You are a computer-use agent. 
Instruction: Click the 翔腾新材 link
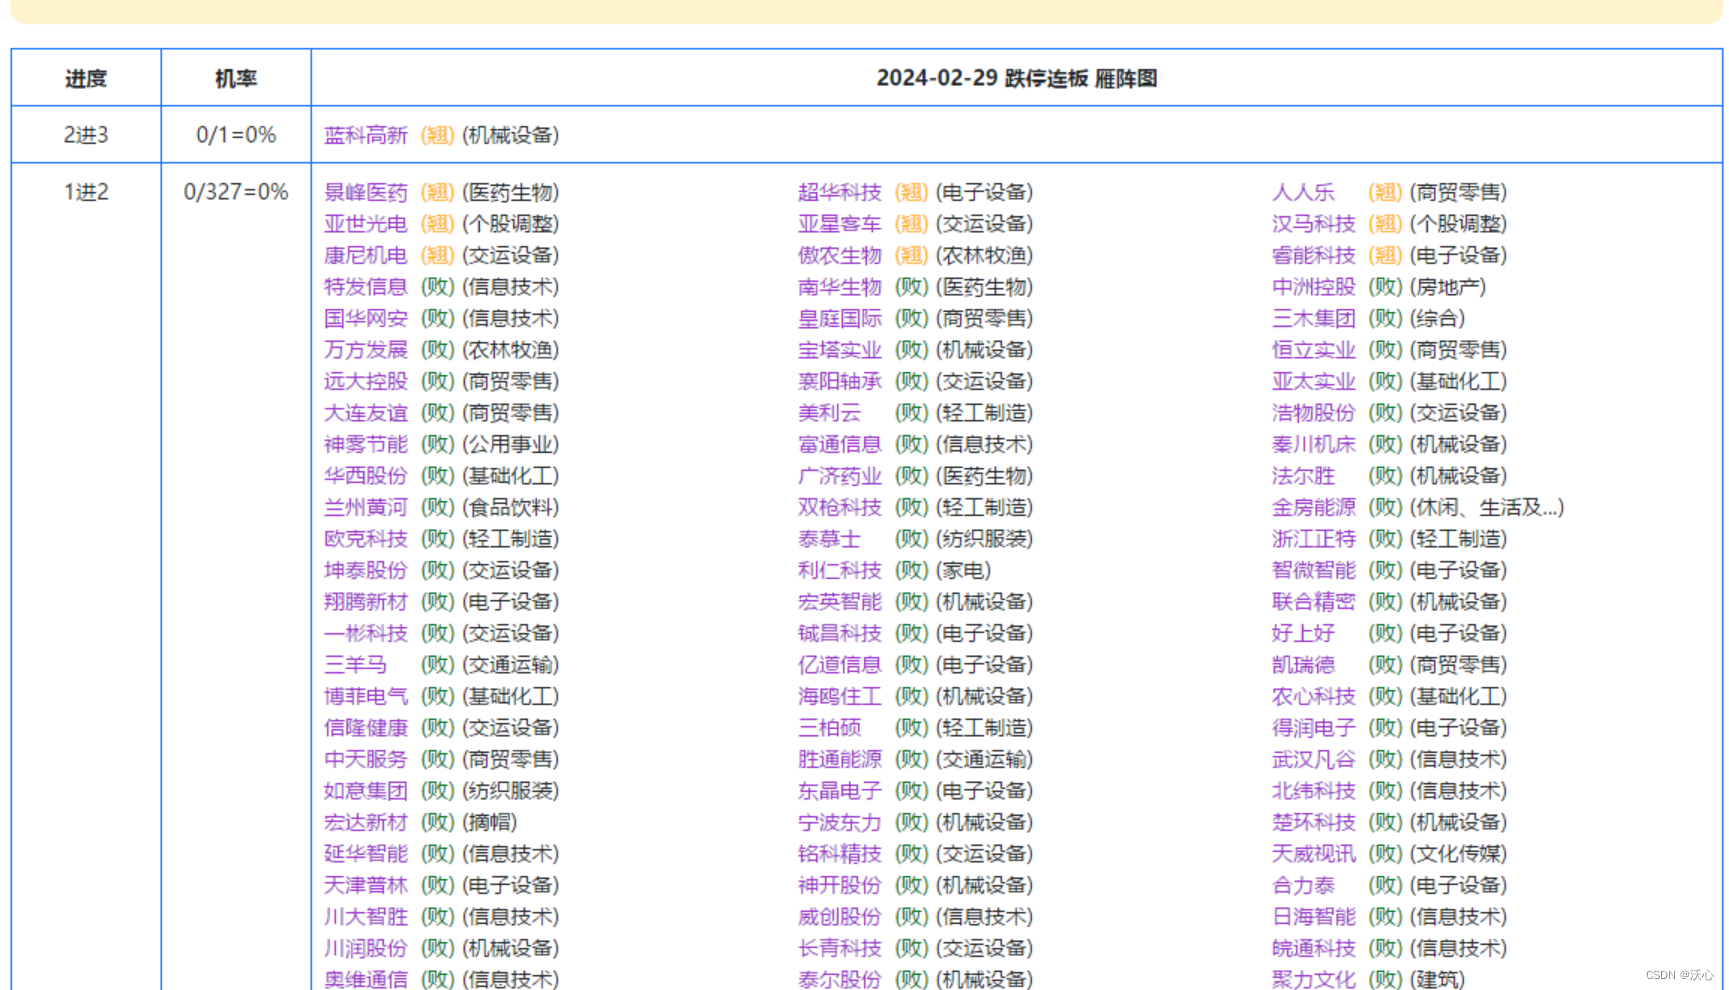(366, 602)
